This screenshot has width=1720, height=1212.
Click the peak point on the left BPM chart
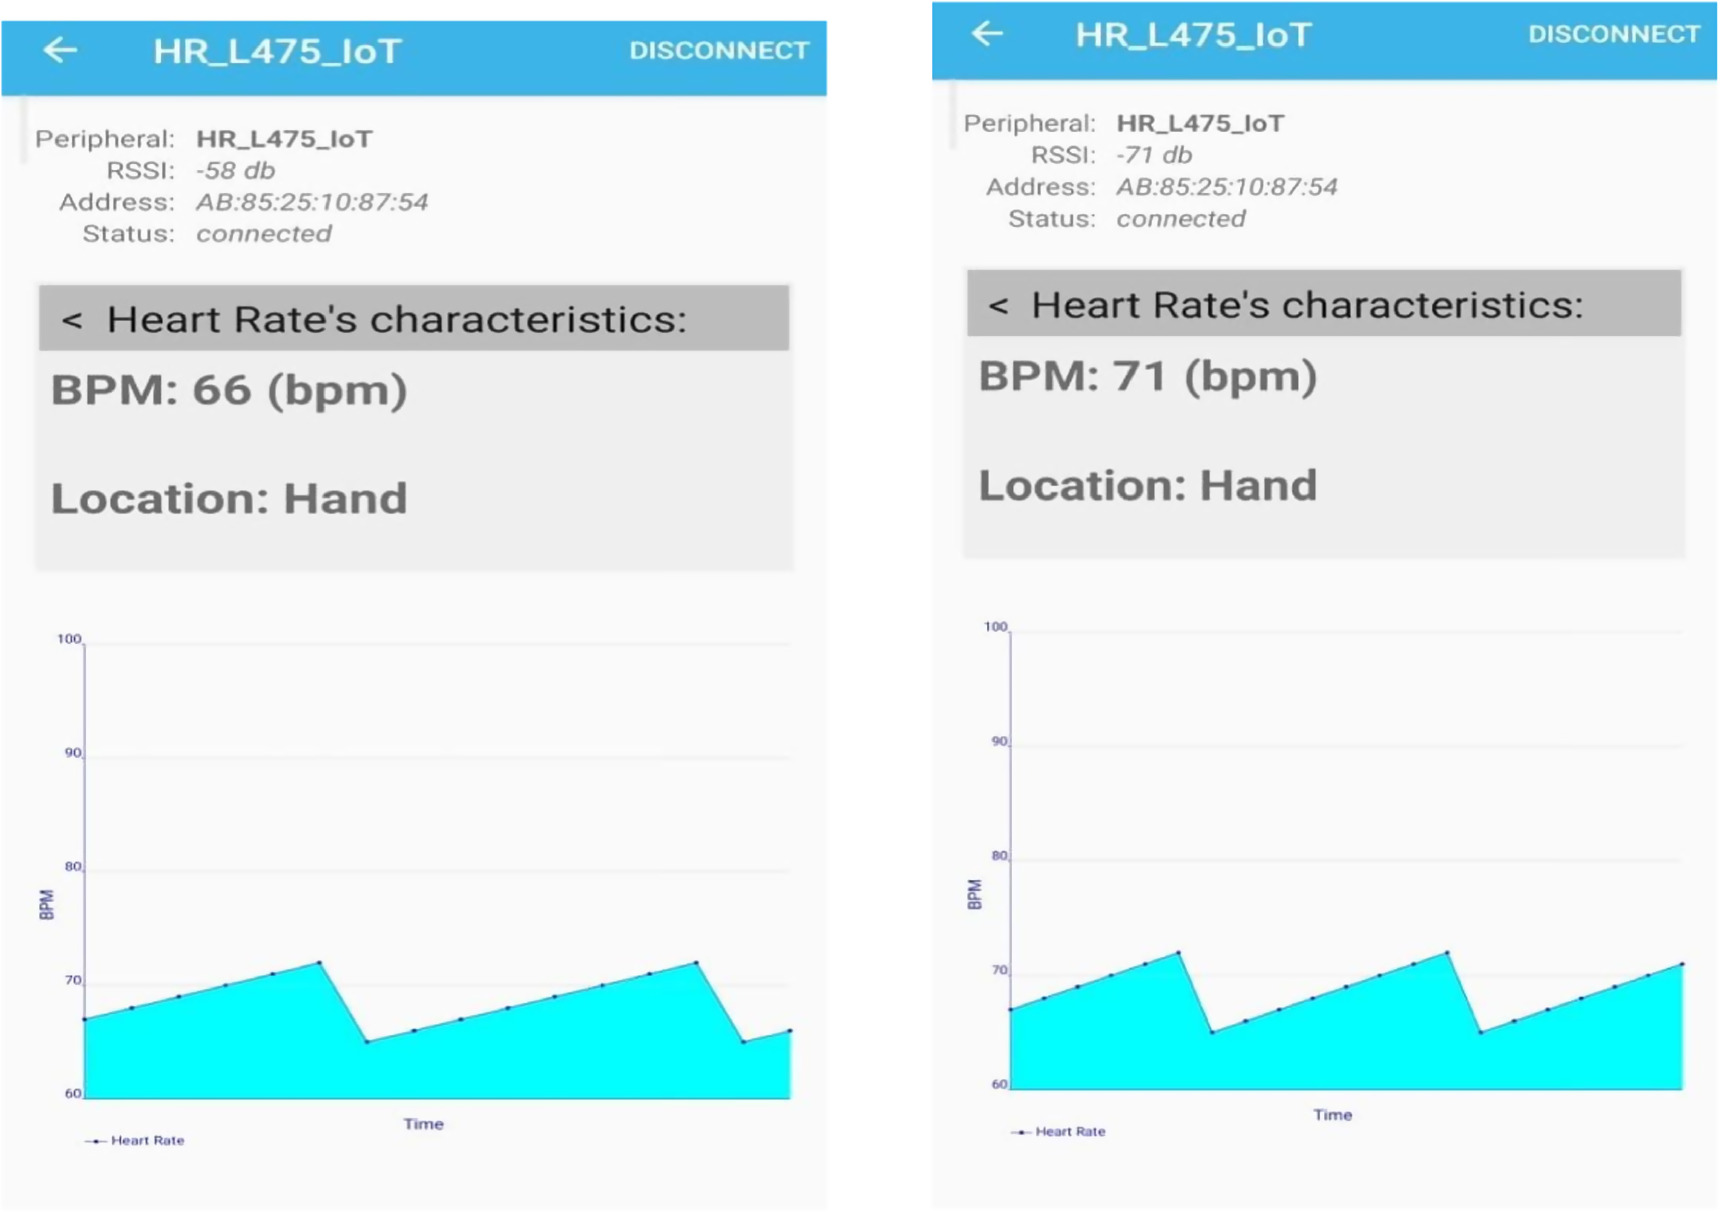pos(316,962)
